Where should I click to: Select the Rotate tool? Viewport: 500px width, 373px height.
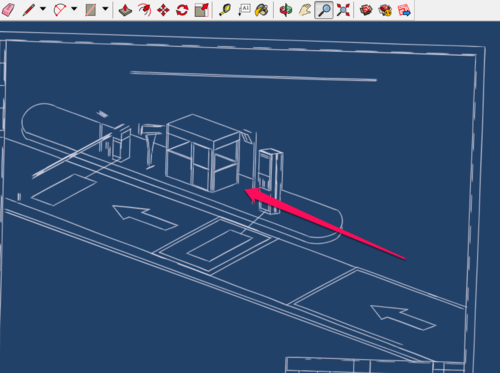[x=182, y=10]
